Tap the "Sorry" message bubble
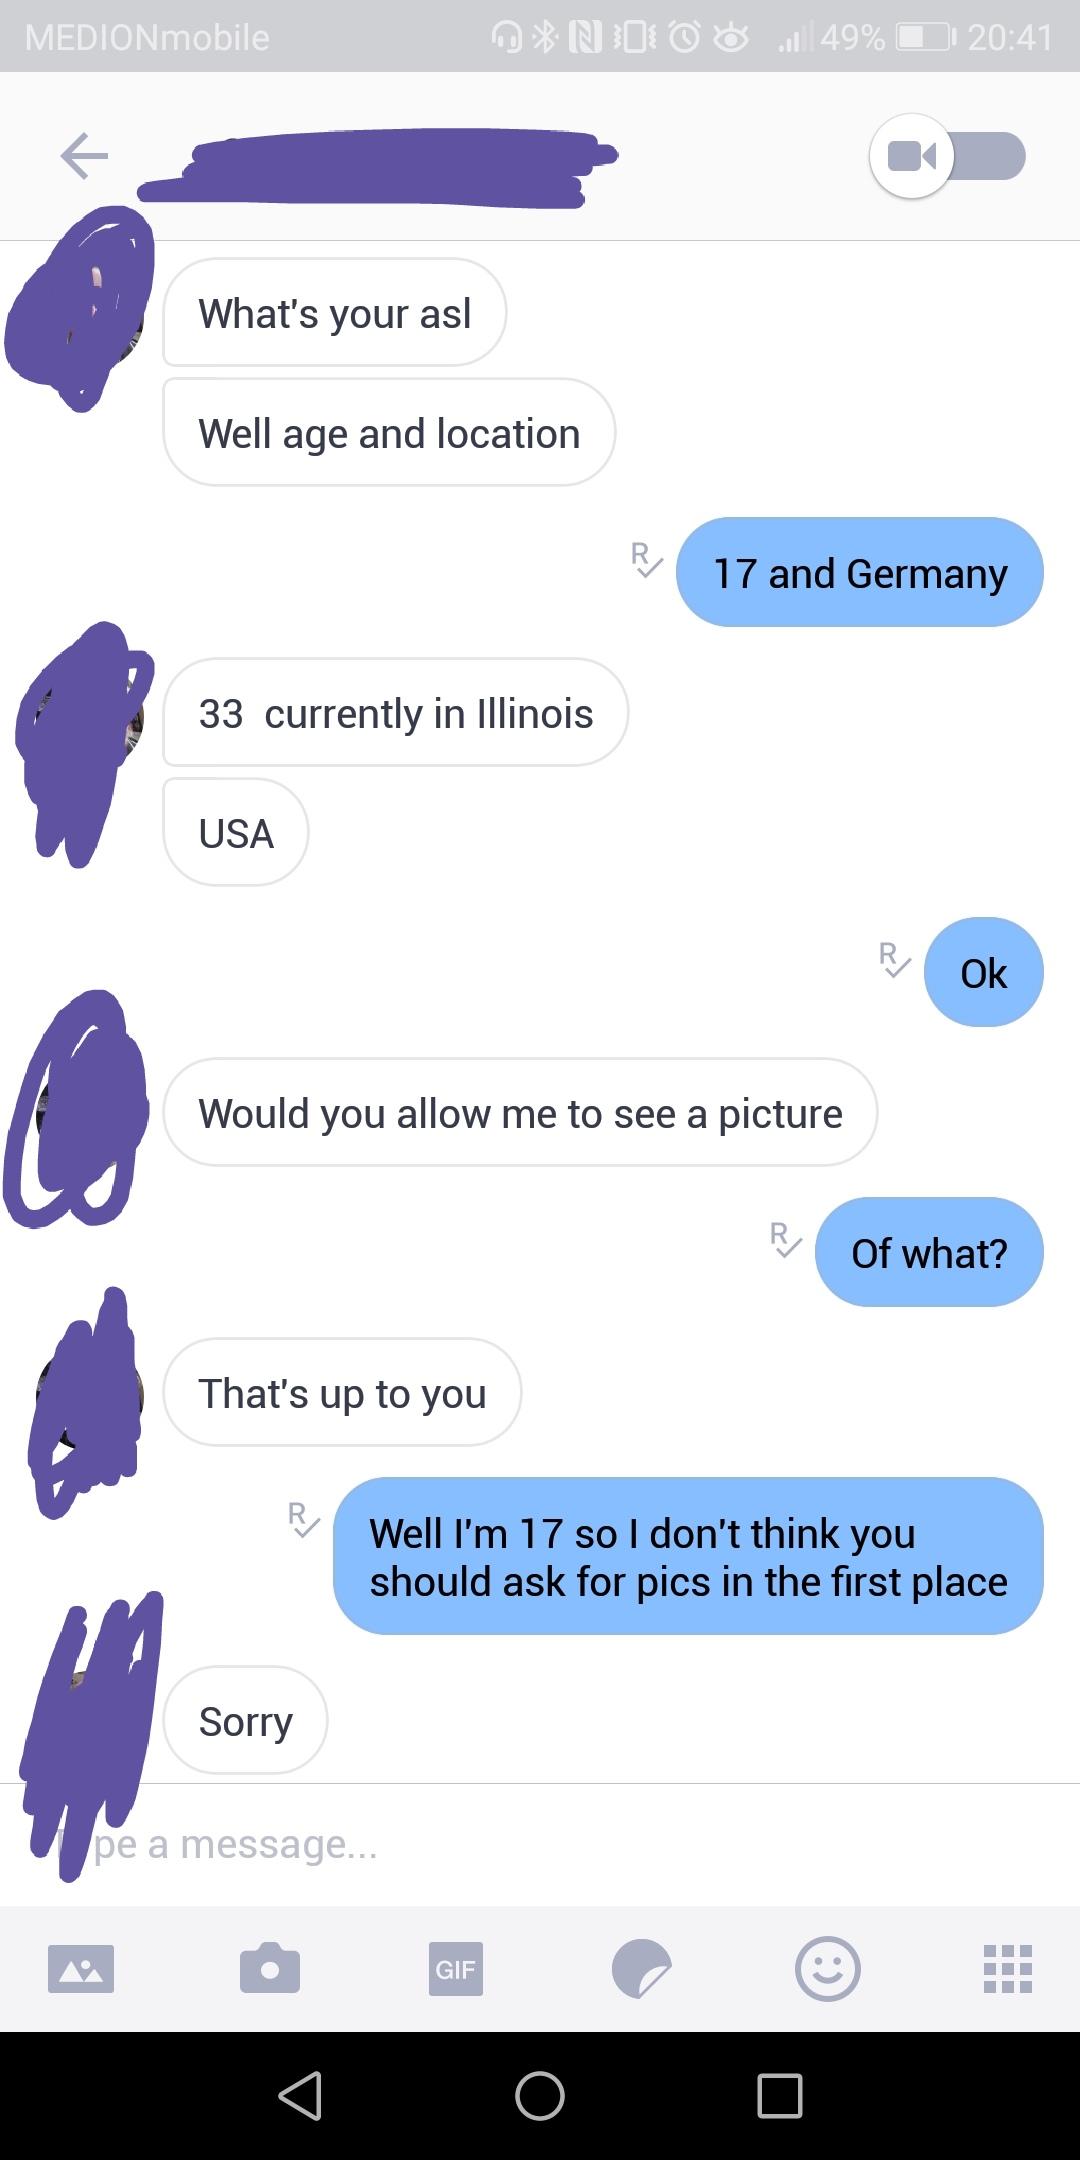The image size is (1080, 2160). pyautogui.click(x=245, y=1721)
